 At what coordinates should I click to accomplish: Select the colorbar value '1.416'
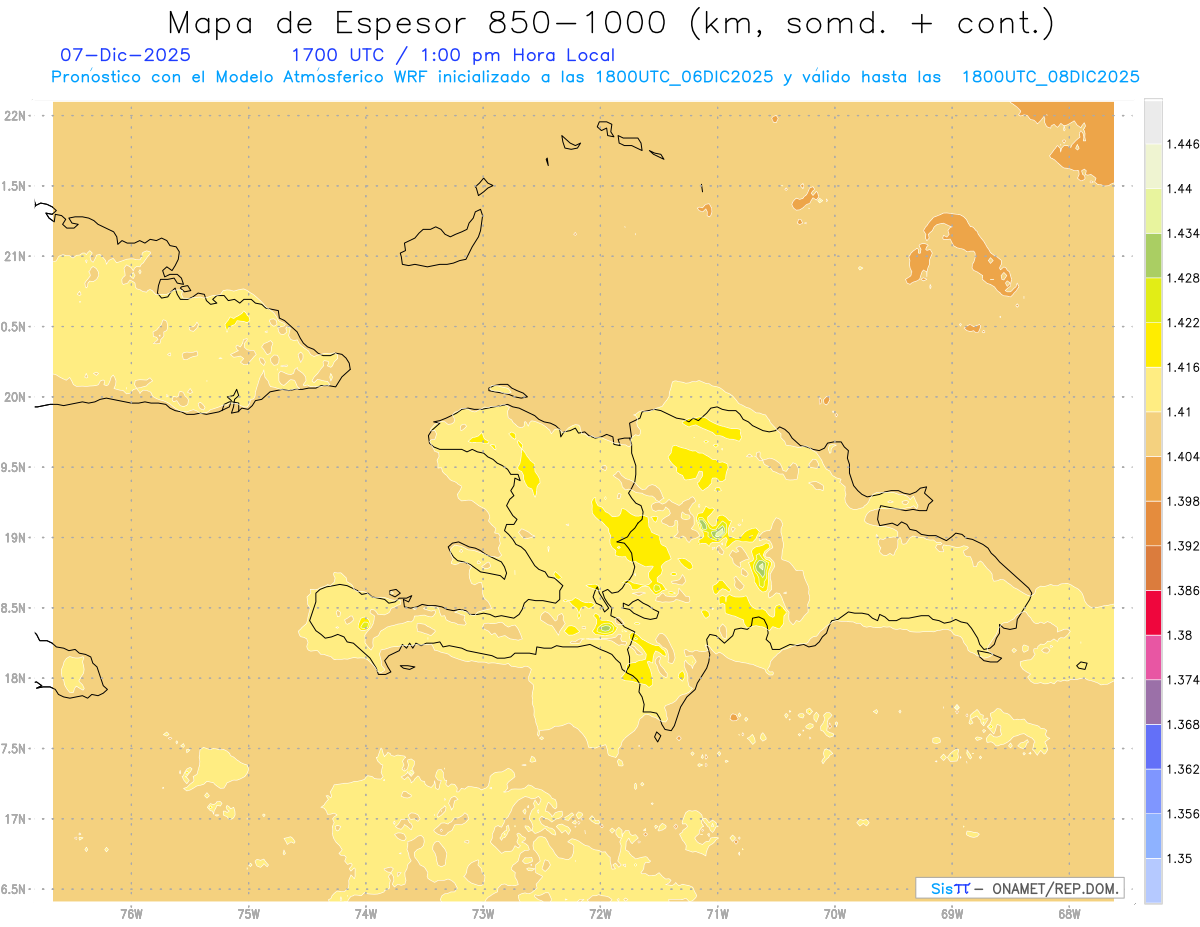(1182, 367)
